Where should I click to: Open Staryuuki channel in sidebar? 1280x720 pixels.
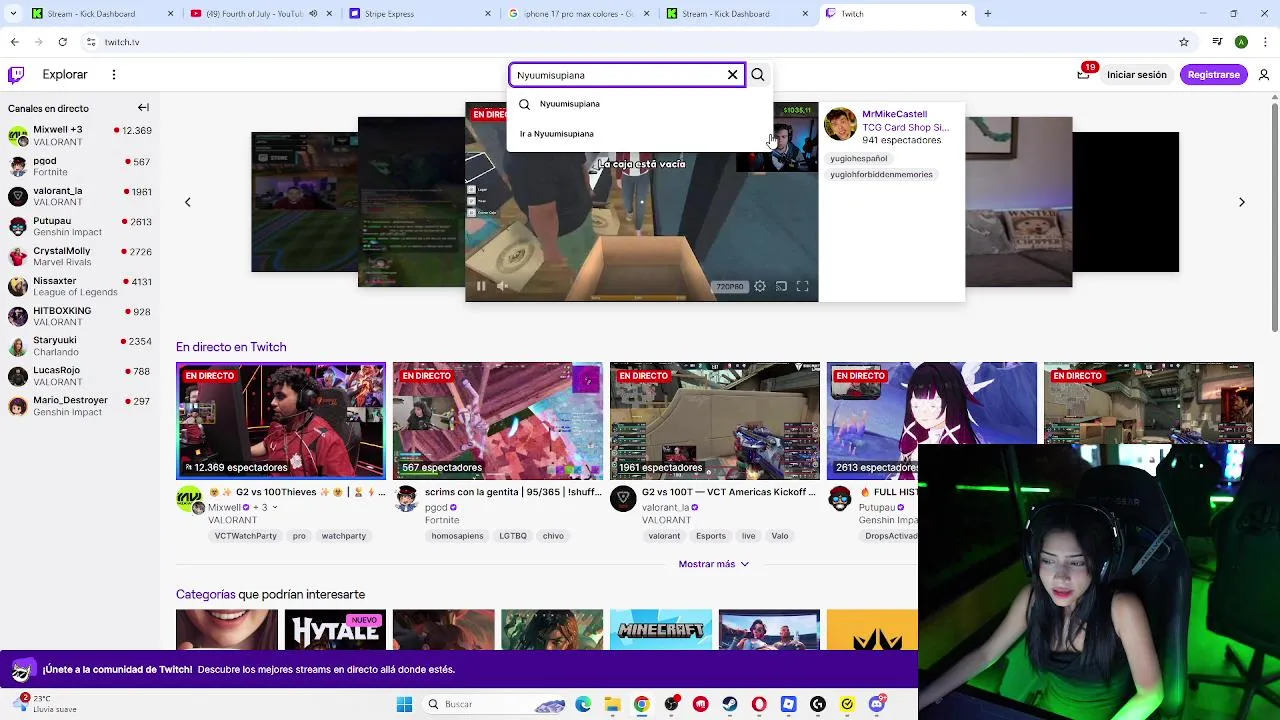click(80, 346)
